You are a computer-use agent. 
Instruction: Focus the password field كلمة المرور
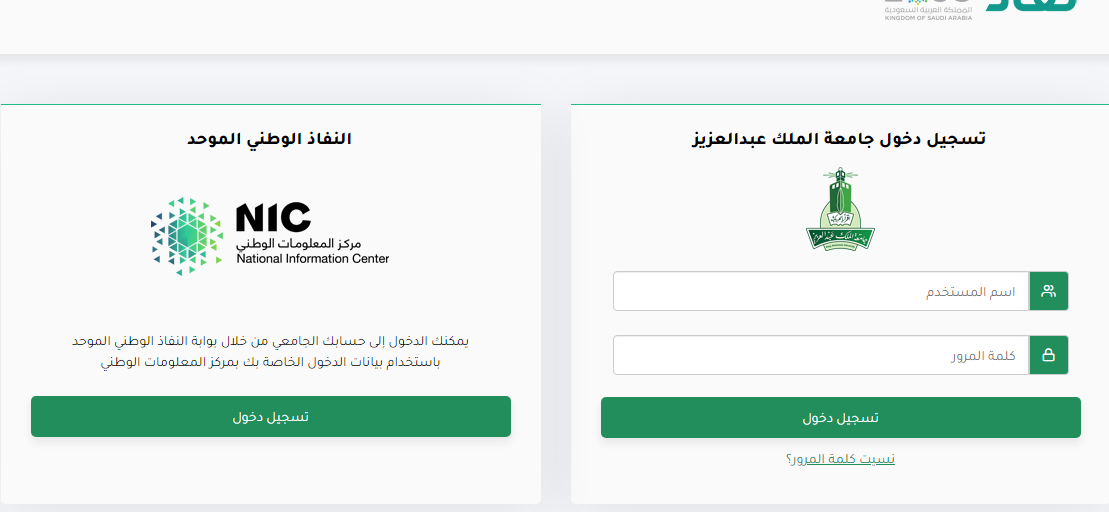822,355
